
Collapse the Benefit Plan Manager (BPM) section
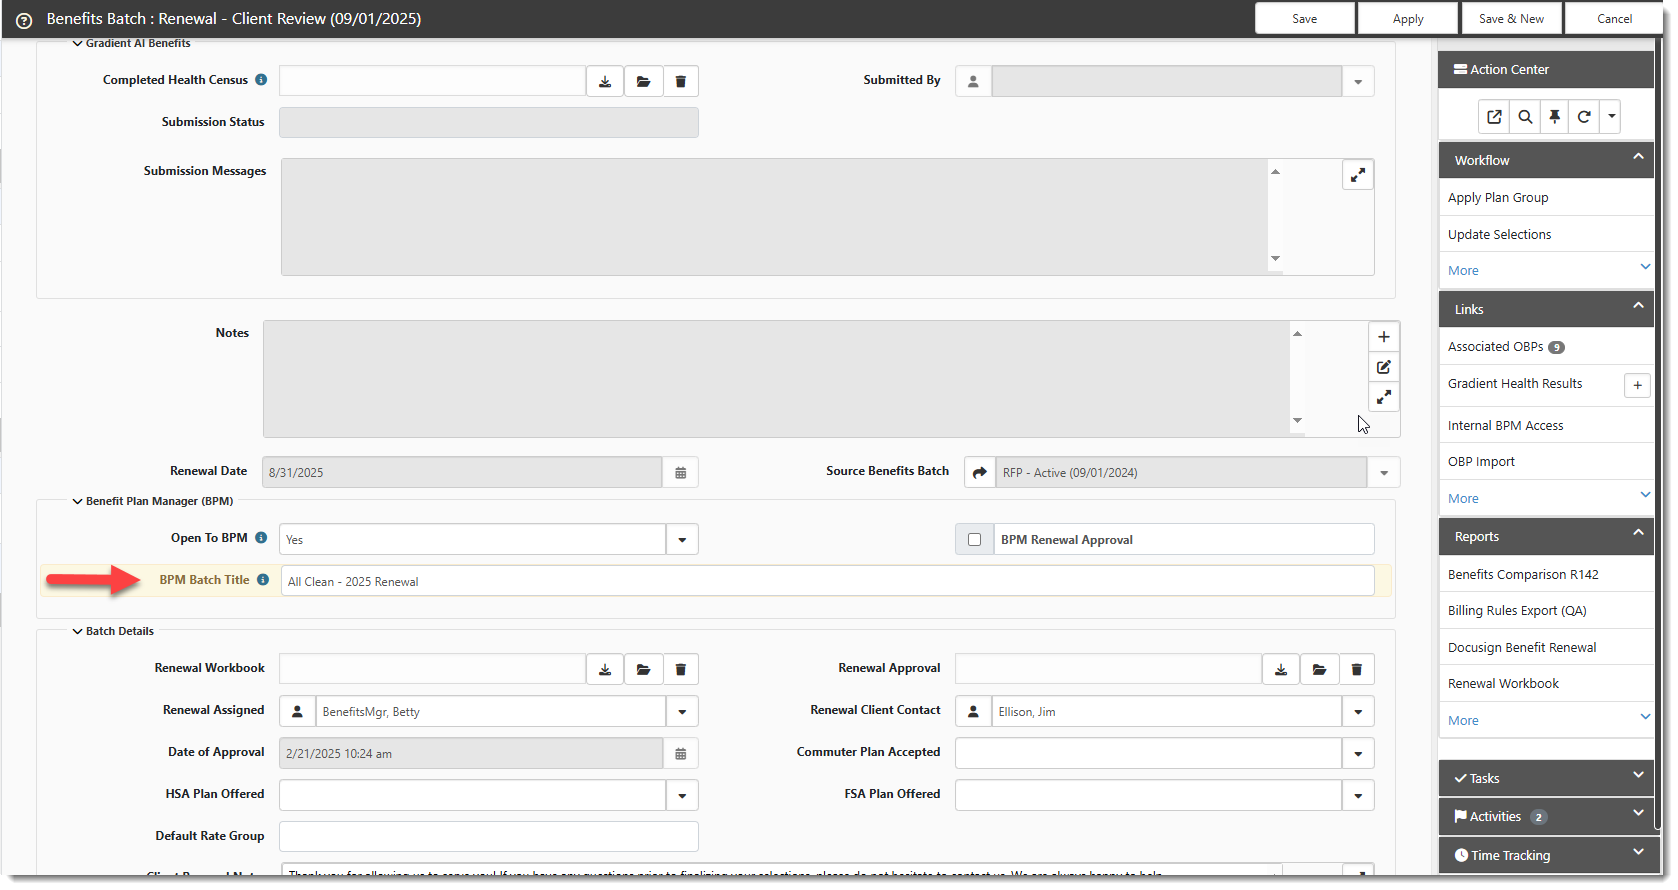tap(78, 502)
